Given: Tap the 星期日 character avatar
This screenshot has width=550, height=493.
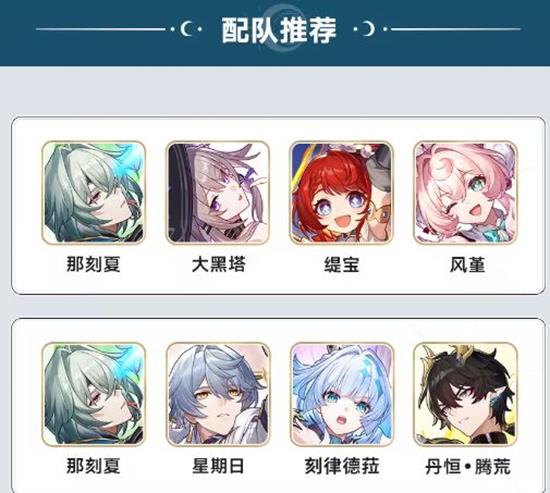Looking at the screenshot, I should point(217,394).
